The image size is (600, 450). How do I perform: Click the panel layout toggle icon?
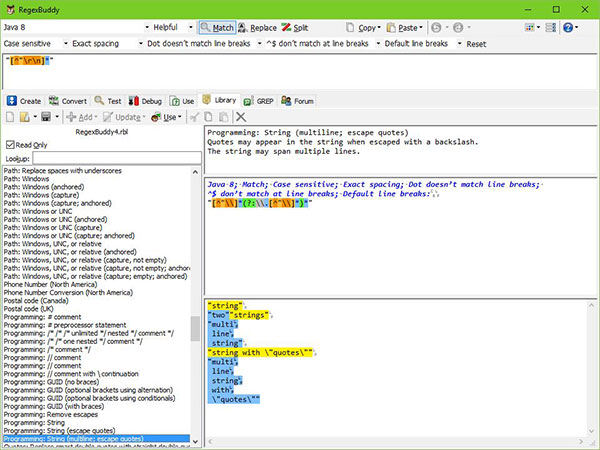coord(551,28)
